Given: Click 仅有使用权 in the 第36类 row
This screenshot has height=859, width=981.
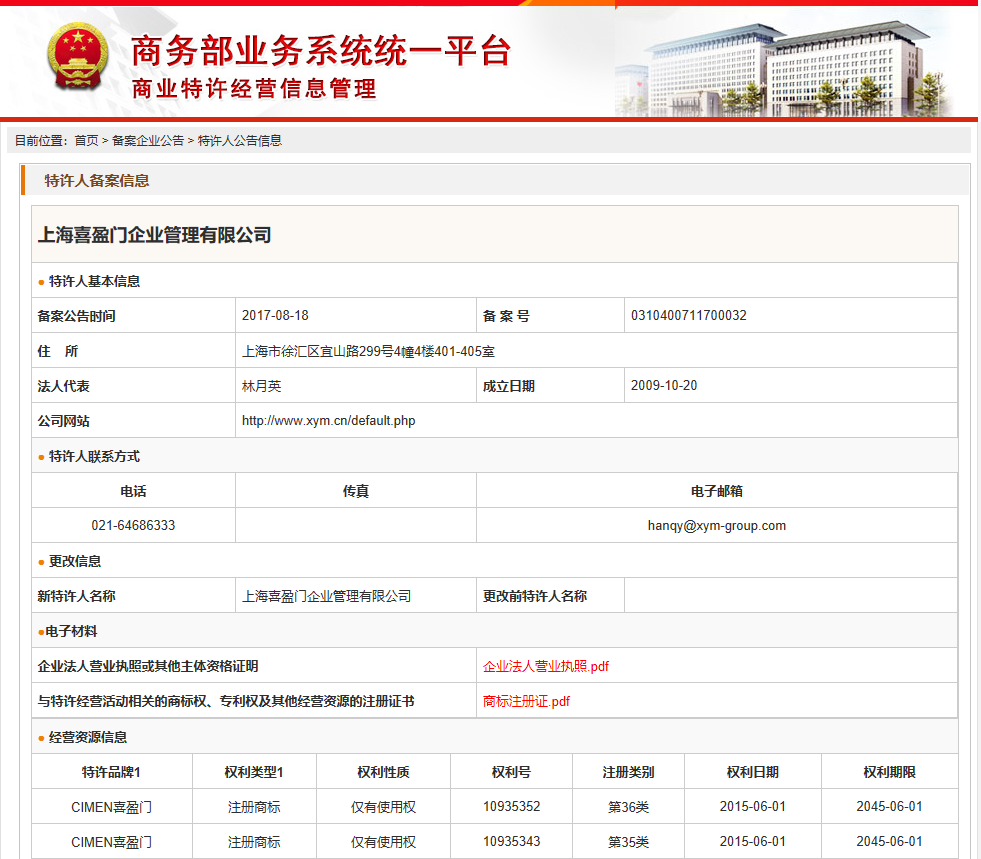Looking at the screenshot, I should [x=384, y=807].
